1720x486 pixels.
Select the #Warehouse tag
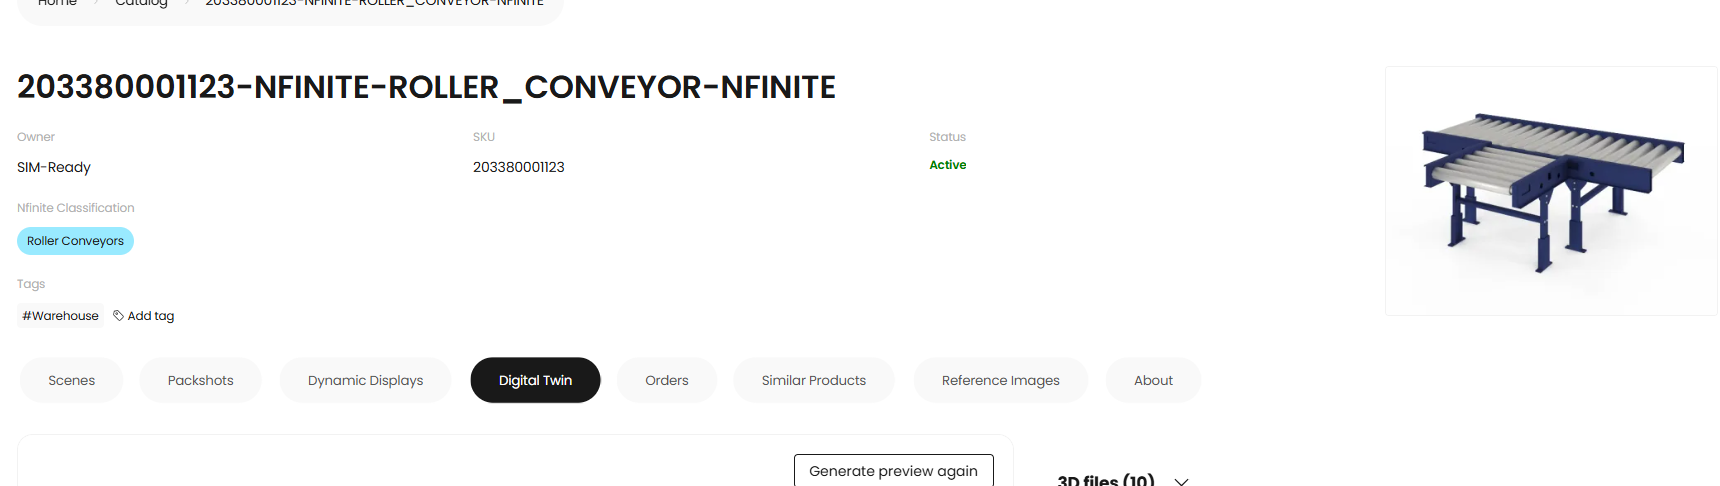[61, 316]
